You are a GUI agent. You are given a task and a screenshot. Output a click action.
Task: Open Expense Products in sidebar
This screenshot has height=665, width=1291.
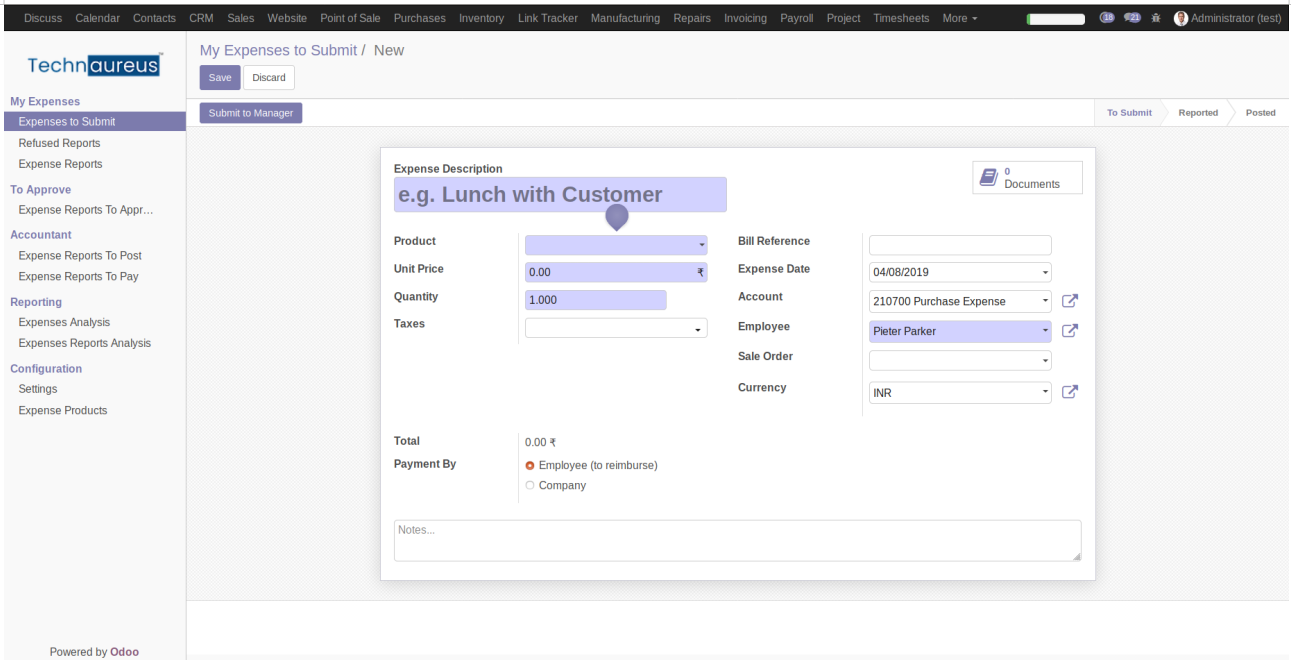(x=63, y=410)
